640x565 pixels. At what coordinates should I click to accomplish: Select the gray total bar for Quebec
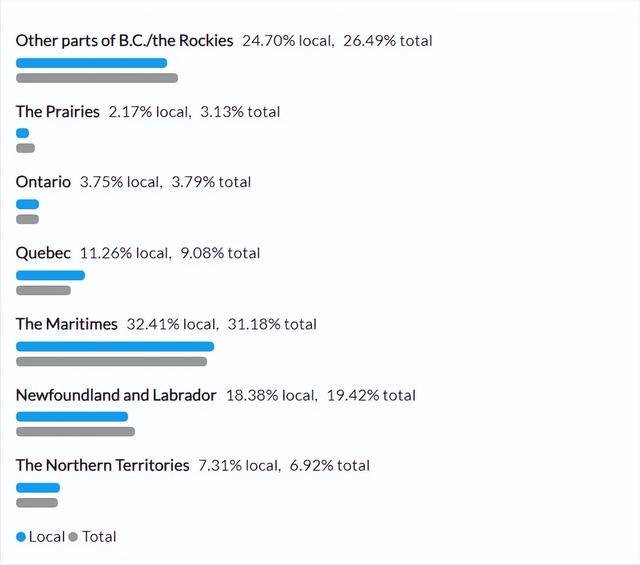[x=43, y=290]
